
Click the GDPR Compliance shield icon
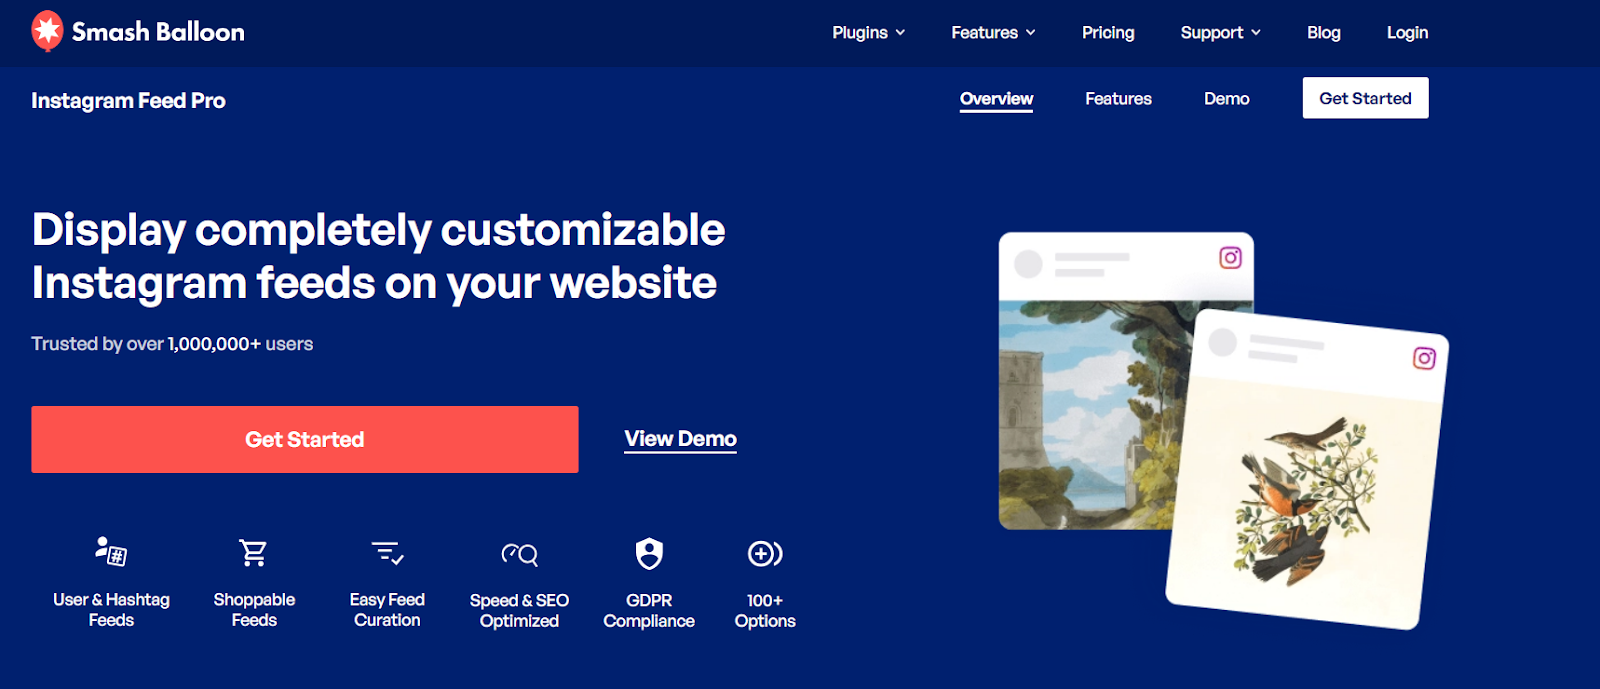pyautogui.click(x=649, y=553)
